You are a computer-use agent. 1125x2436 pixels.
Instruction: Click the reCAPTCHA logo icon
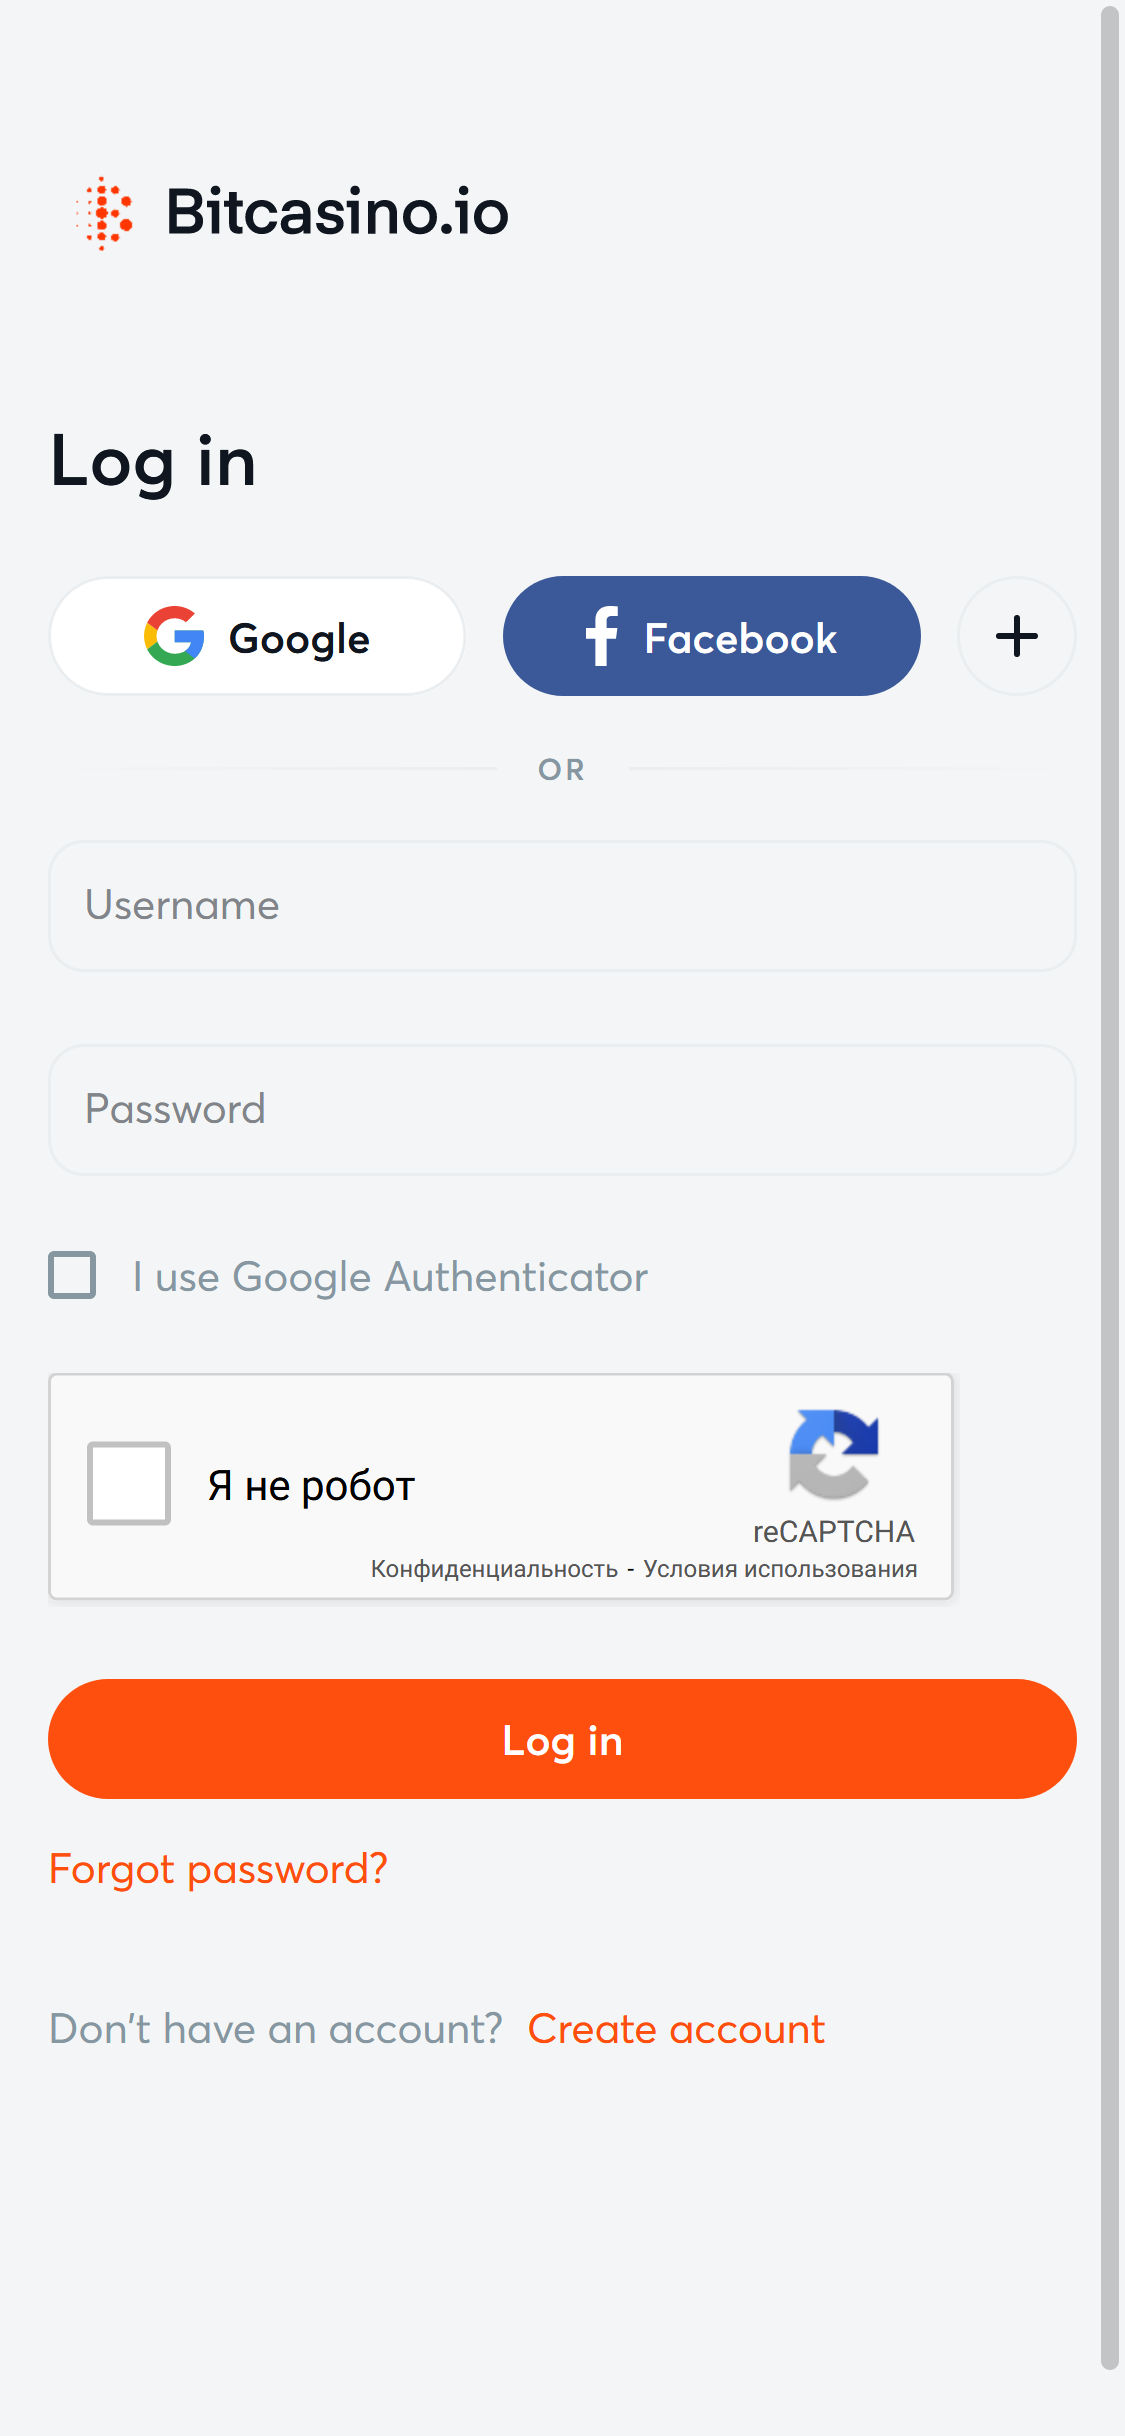(833, 1454)
